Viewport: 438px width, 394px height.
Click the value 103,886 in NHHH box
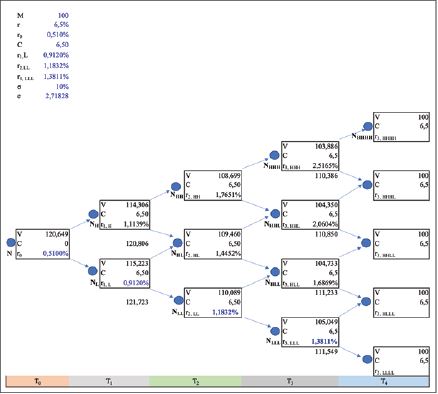click(x=326, y=146)
